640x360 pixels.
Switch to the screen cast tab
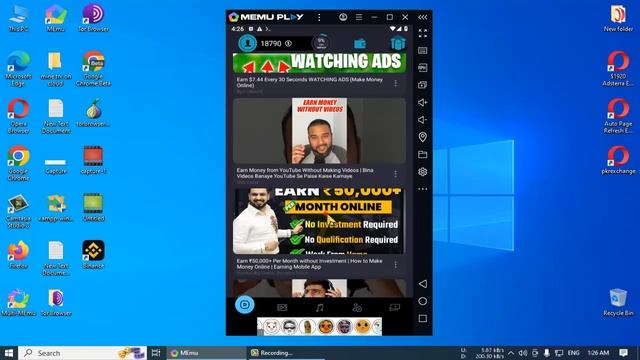(395, 307)
